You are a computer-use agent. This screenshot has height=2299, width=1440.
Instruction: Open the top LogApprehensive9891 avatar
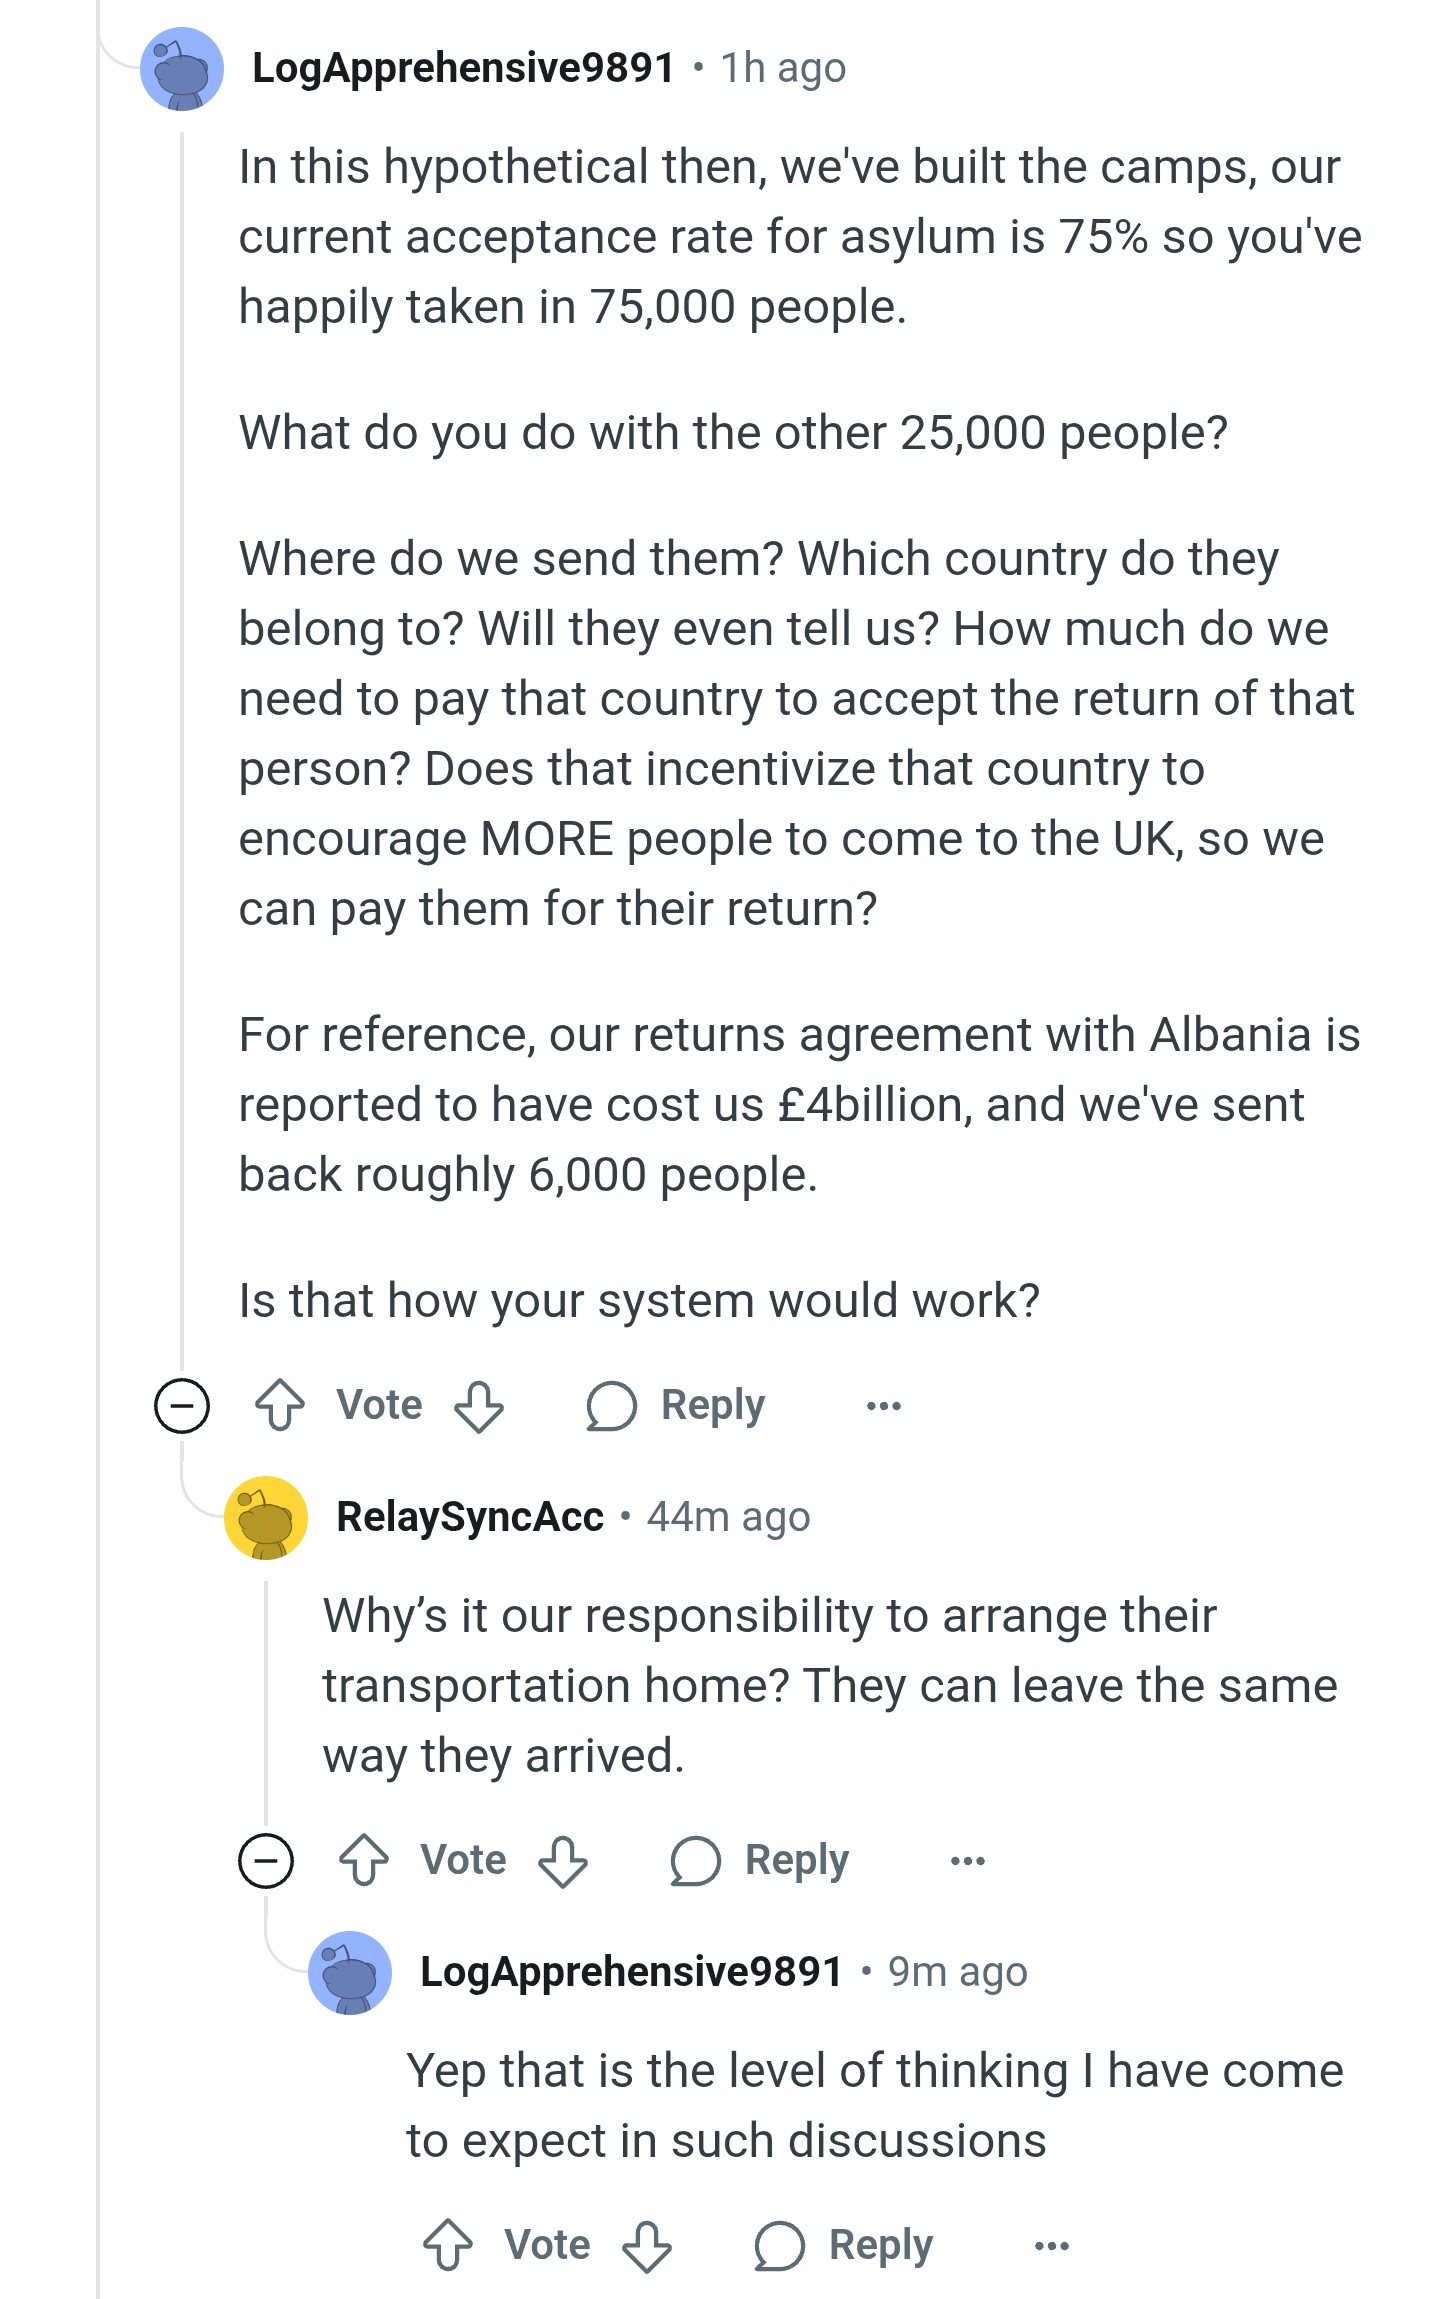(x=182, y=69)
